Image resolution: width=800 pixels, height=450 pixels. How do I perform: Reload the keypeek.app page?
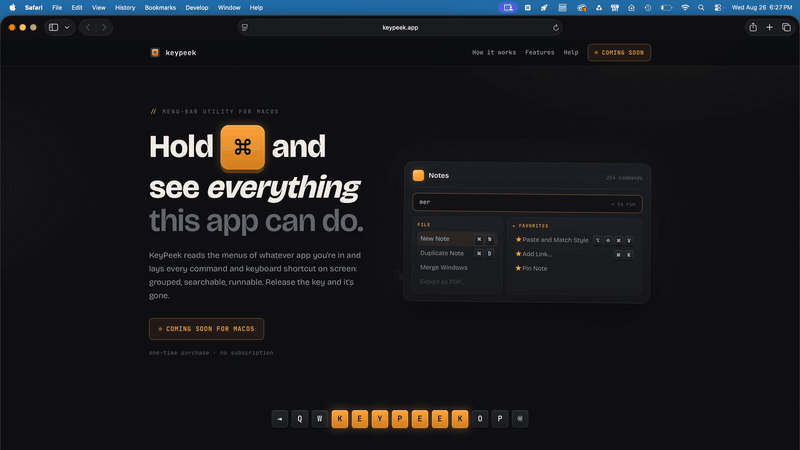coord(556,28)
